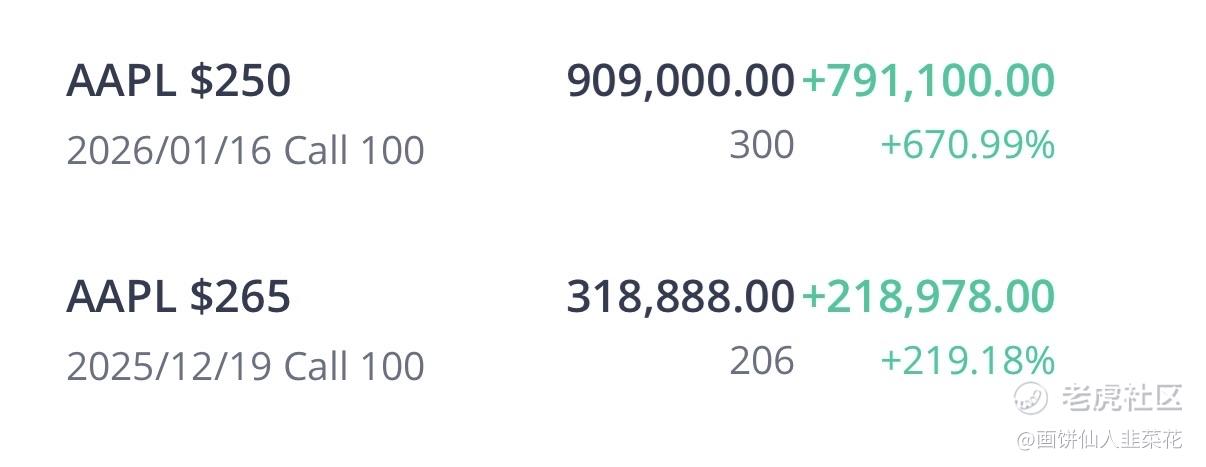Click the +219.18% gain percentage
Screen dimensions: 1206x467
click(x=967, y=361)
